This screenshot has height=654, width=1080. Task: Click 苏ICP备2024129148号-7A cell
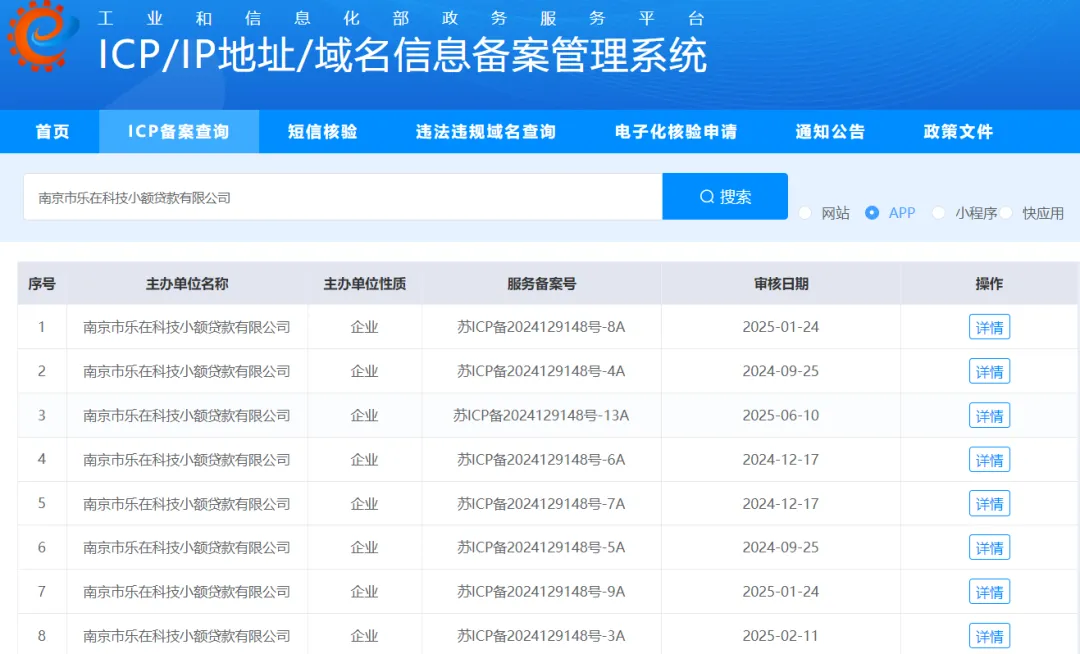(x=541, y=503)
